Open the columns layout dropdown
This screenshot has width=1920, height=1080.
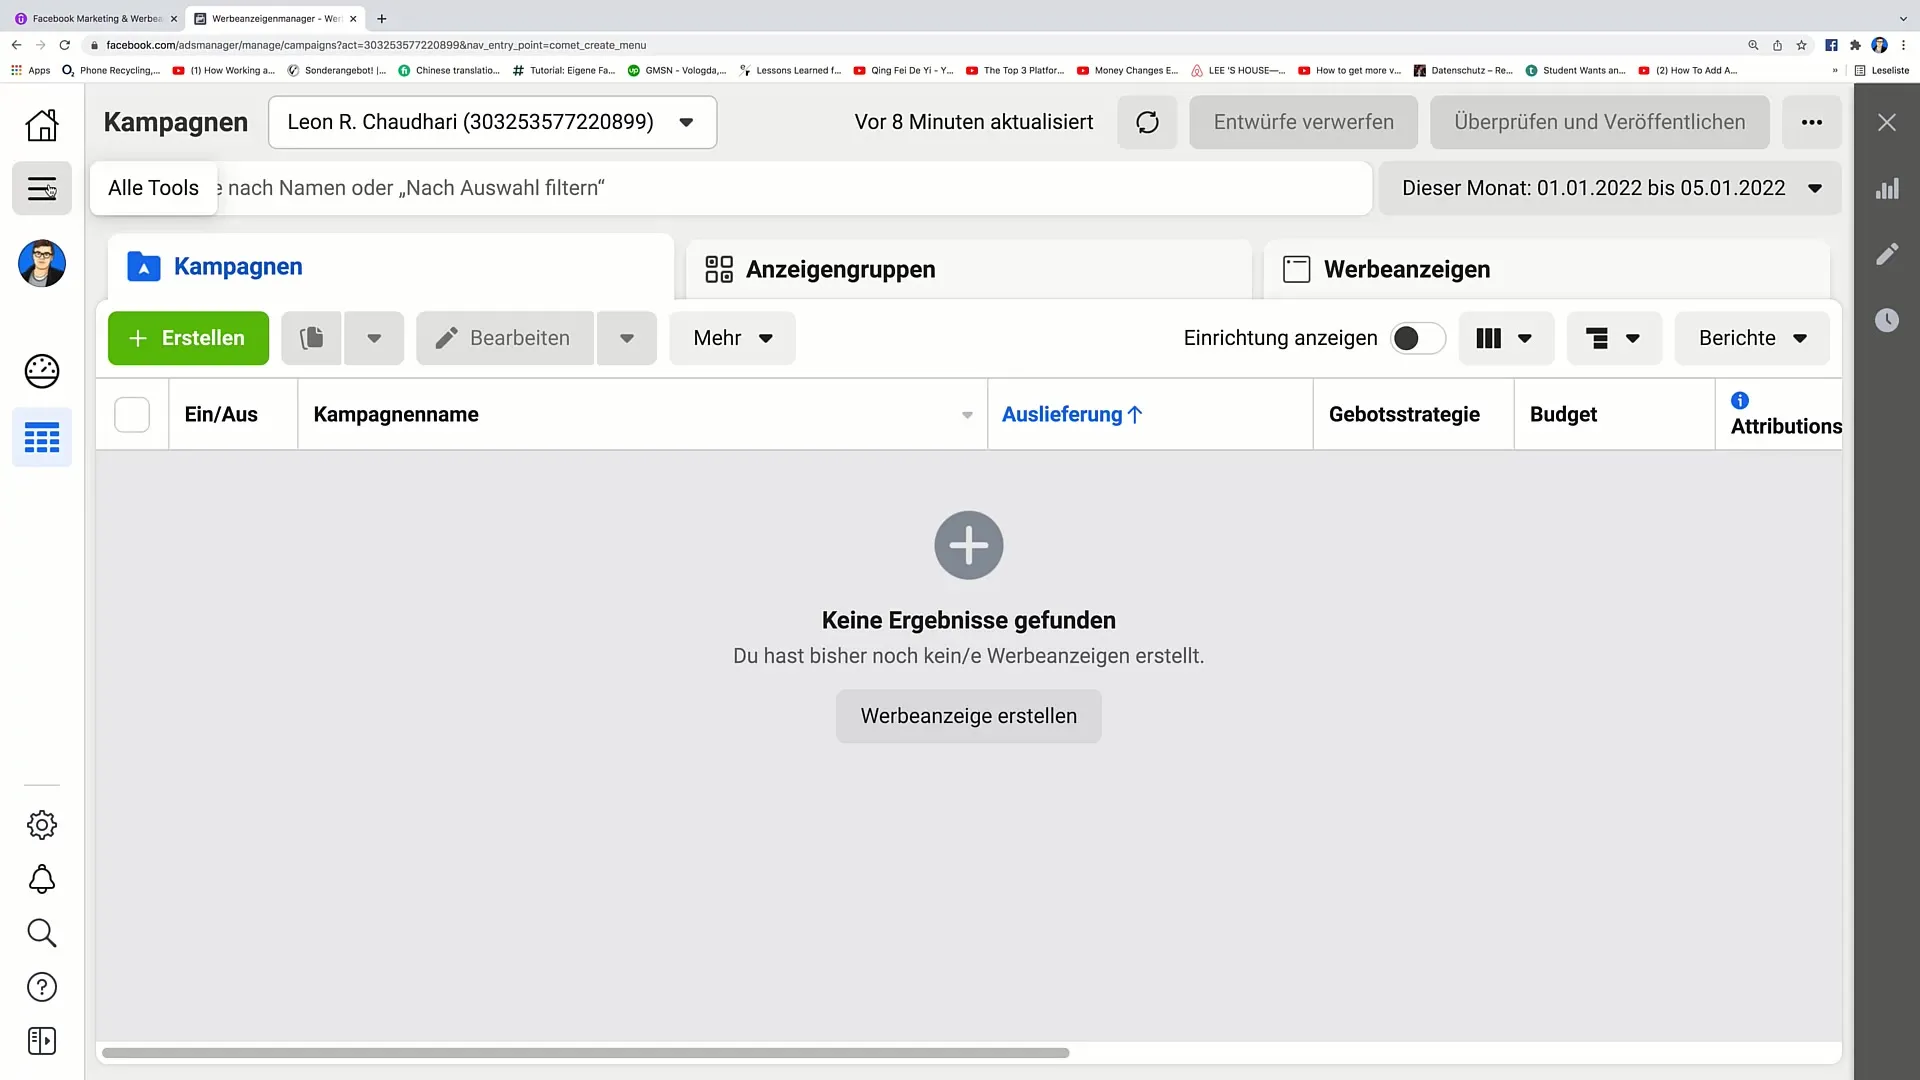(x=1506, y=338)
